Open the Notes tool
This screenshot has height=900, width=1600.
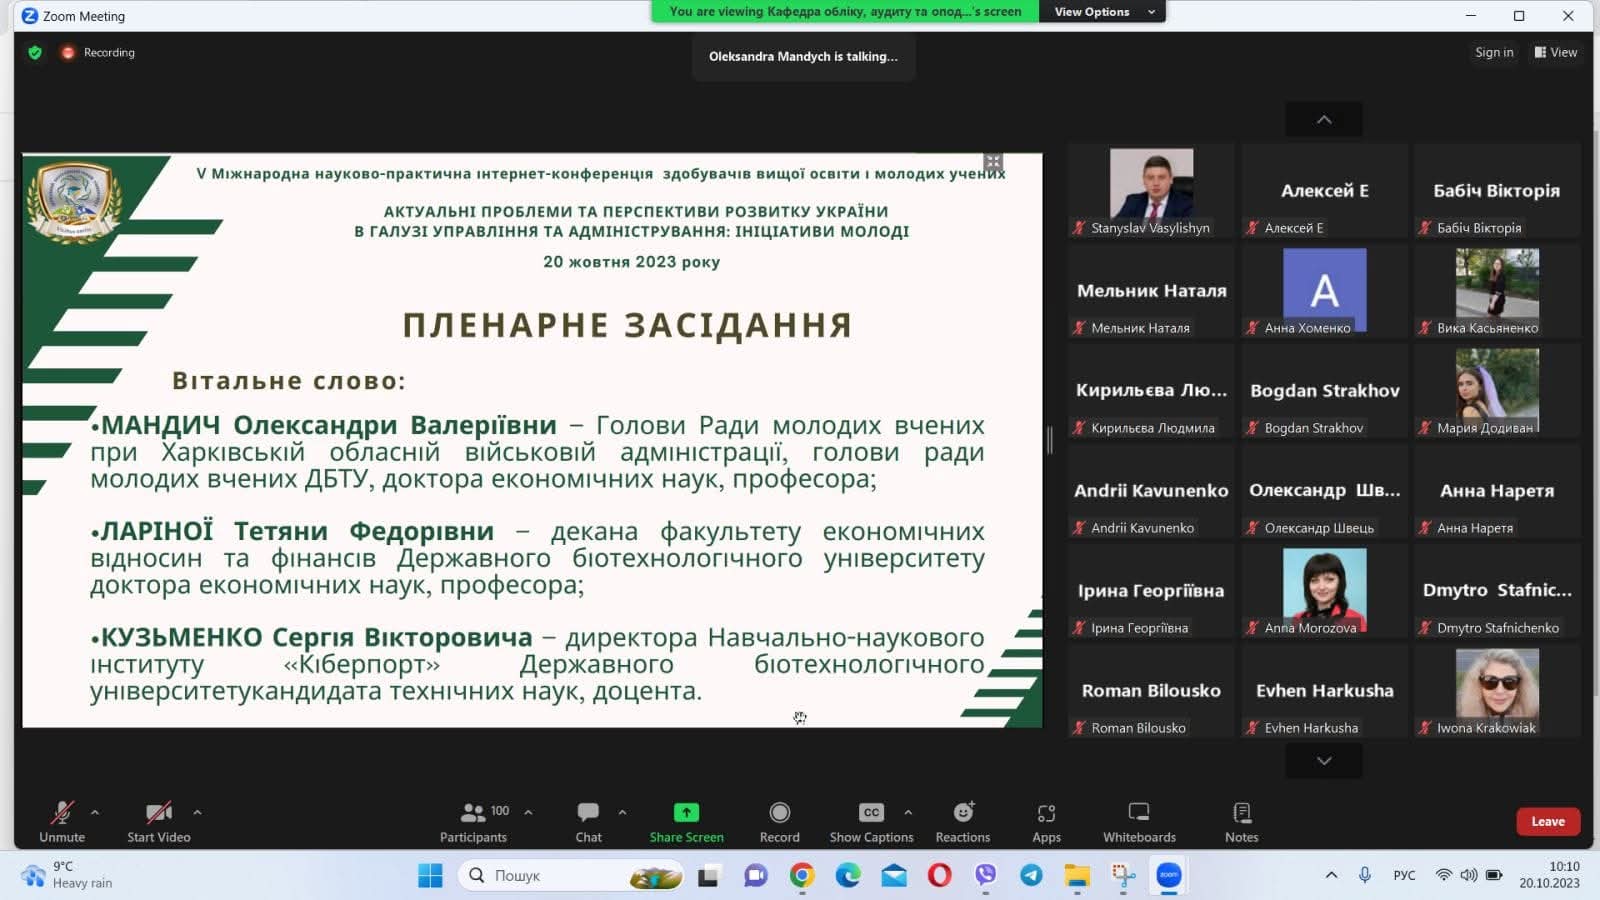[x=1241, y=821]
